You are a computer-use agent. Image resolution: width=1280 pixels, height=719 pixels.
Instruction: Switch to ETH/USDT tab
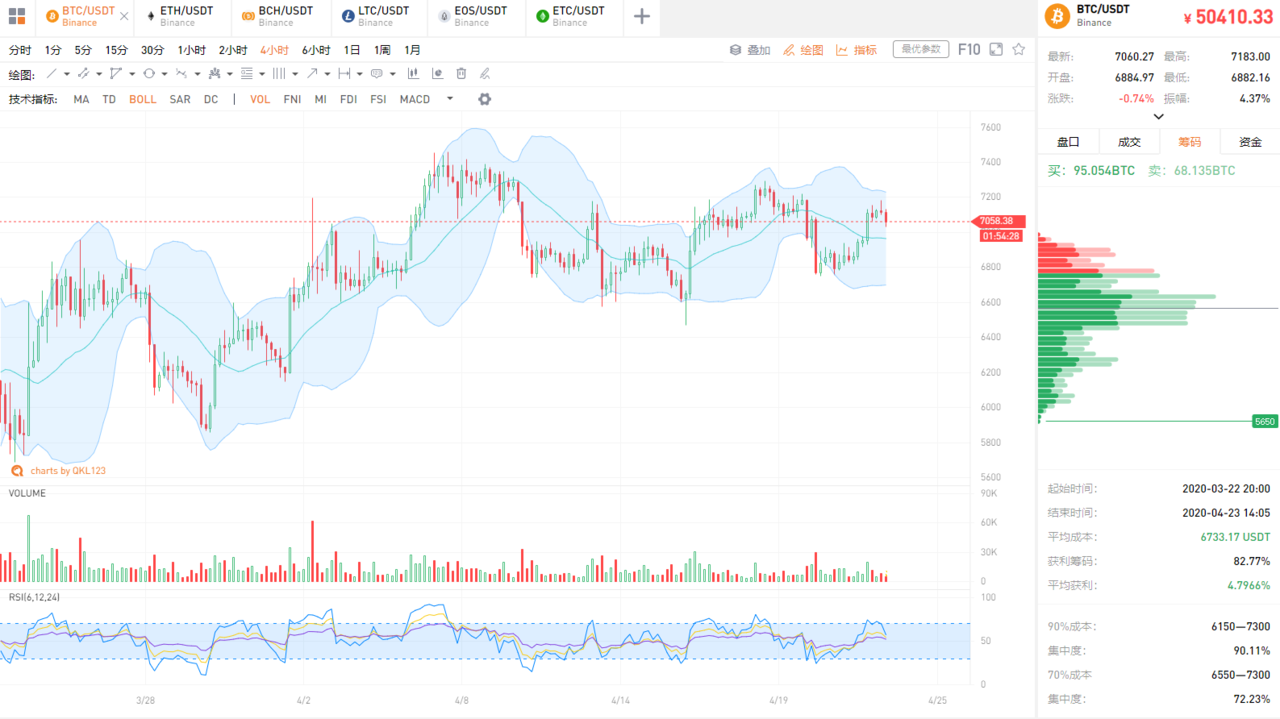click(184, 16)
